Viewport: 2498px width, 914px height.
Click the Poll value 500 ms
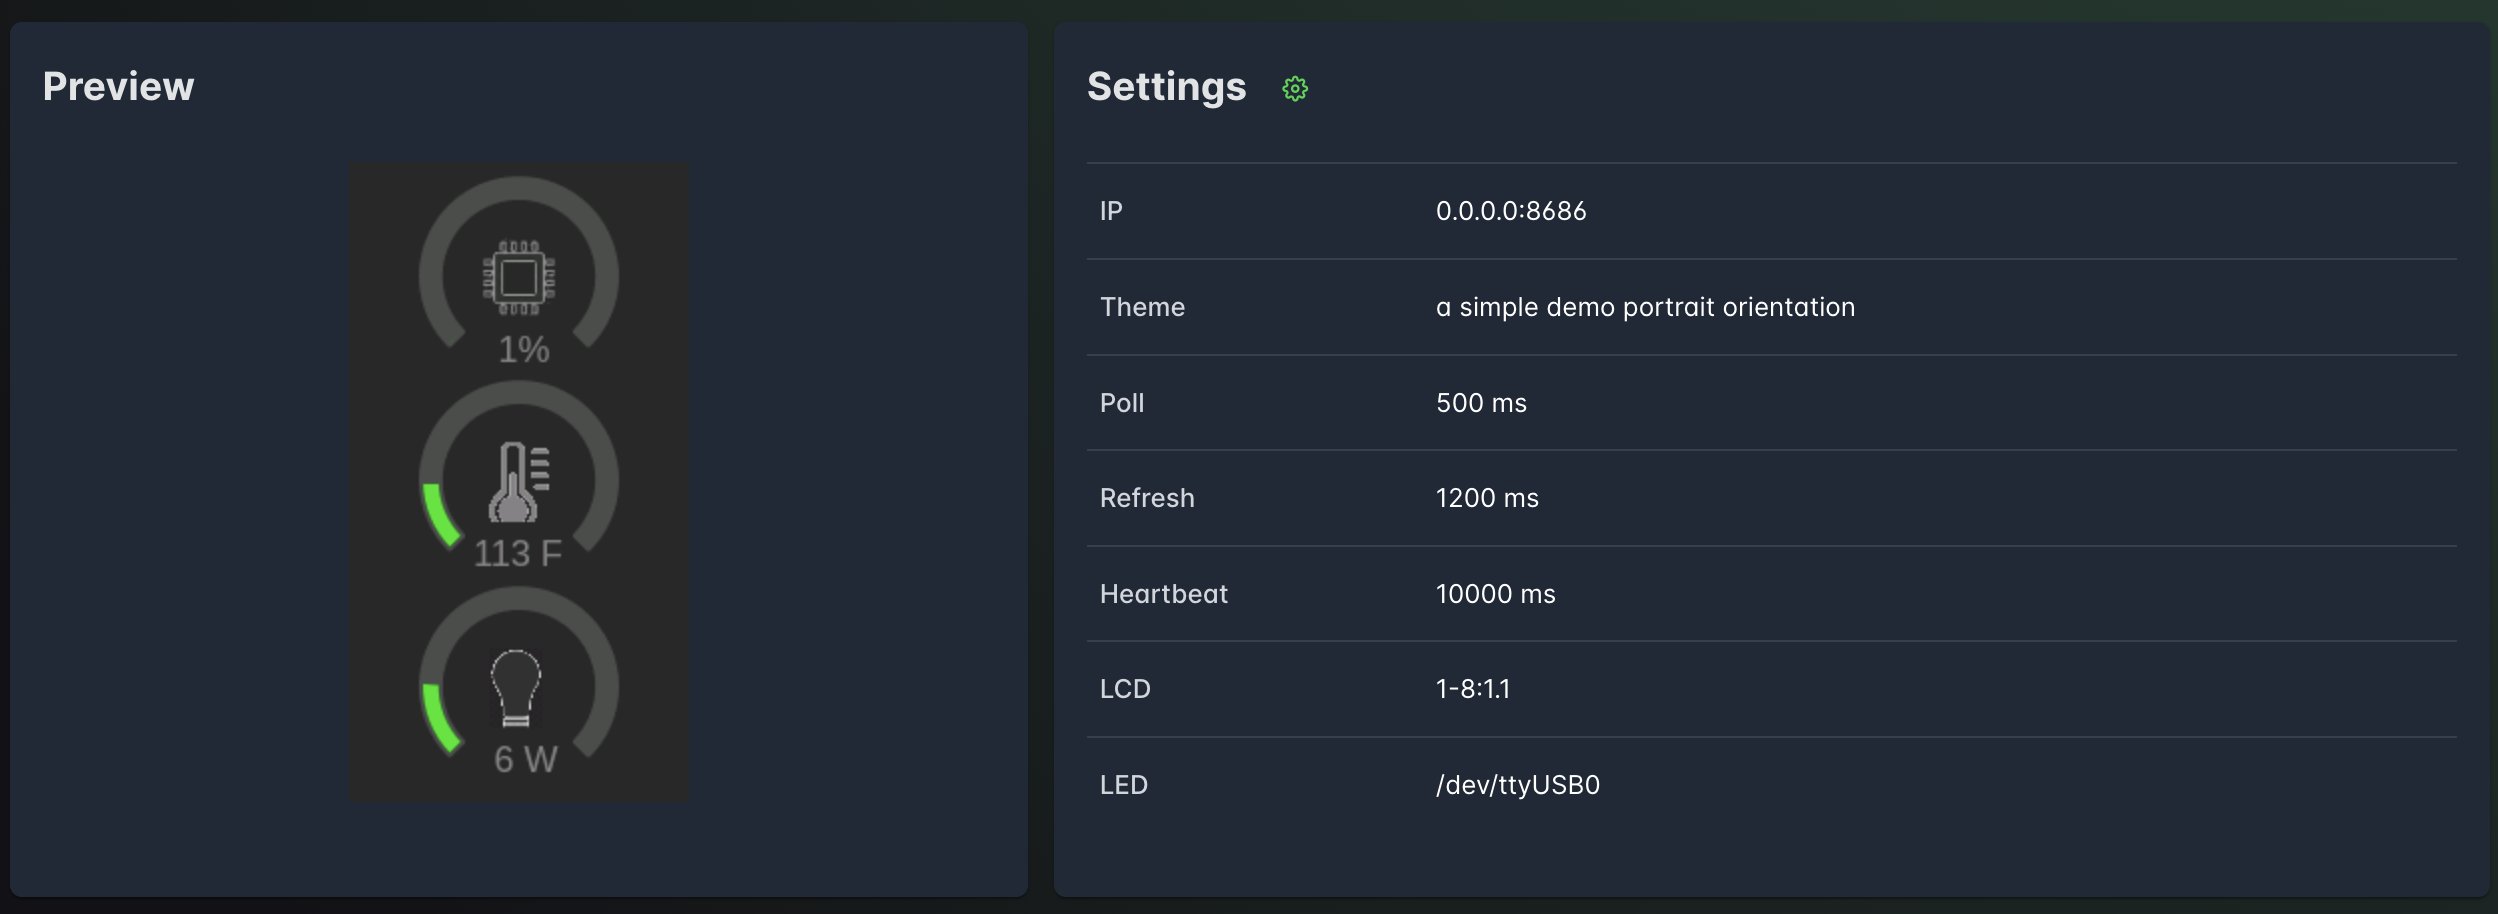pos(1481,403)
